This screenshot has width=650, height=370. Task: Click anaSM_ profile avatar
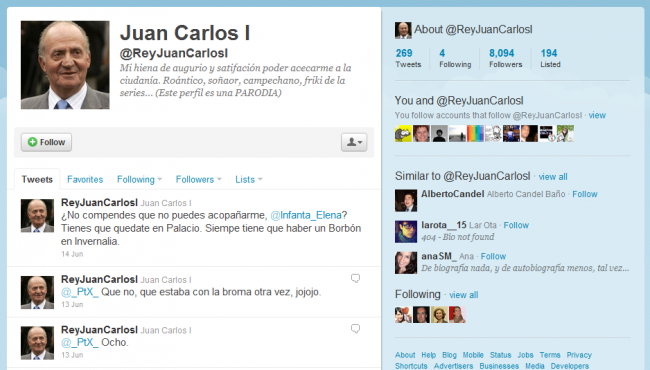406,263
